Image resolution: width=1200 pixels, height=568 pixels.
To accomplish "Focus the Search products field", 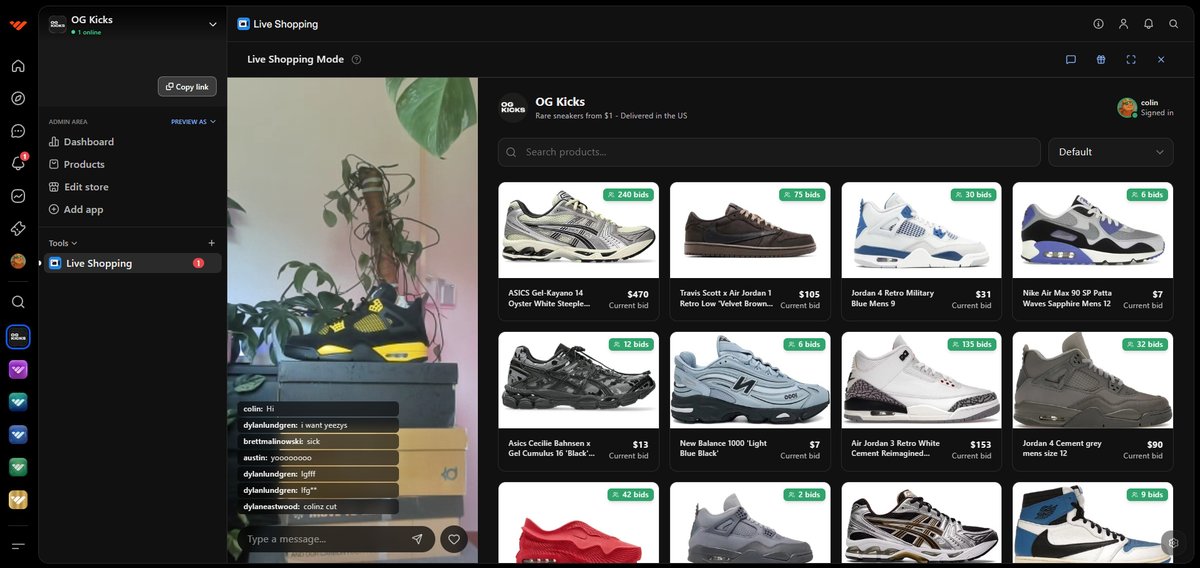I will (769, 152).
